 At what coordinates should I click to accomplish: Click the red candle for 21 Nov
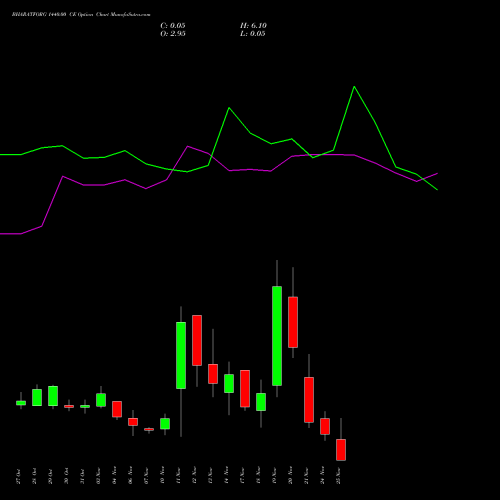point(309,400)
